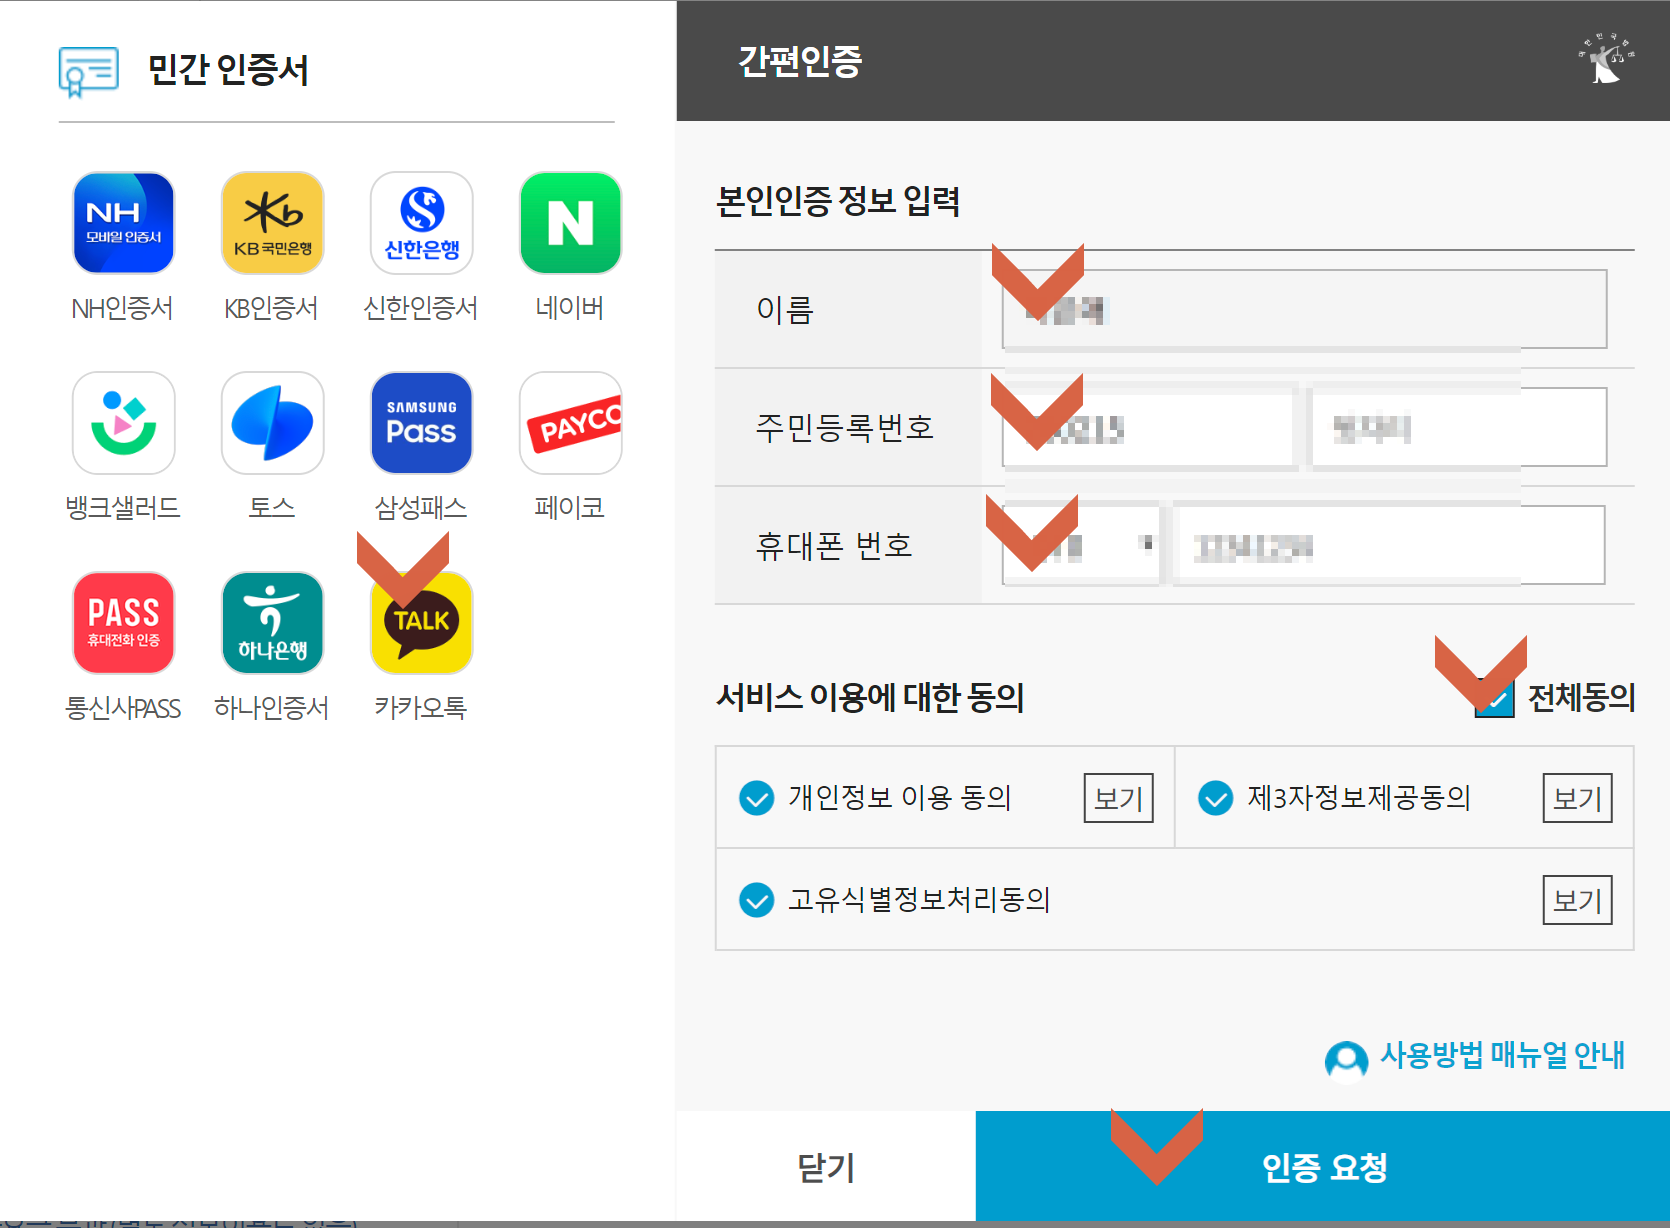
Task: Click the 민간 인증서 certificate header icon
Action: pos(88,71)
